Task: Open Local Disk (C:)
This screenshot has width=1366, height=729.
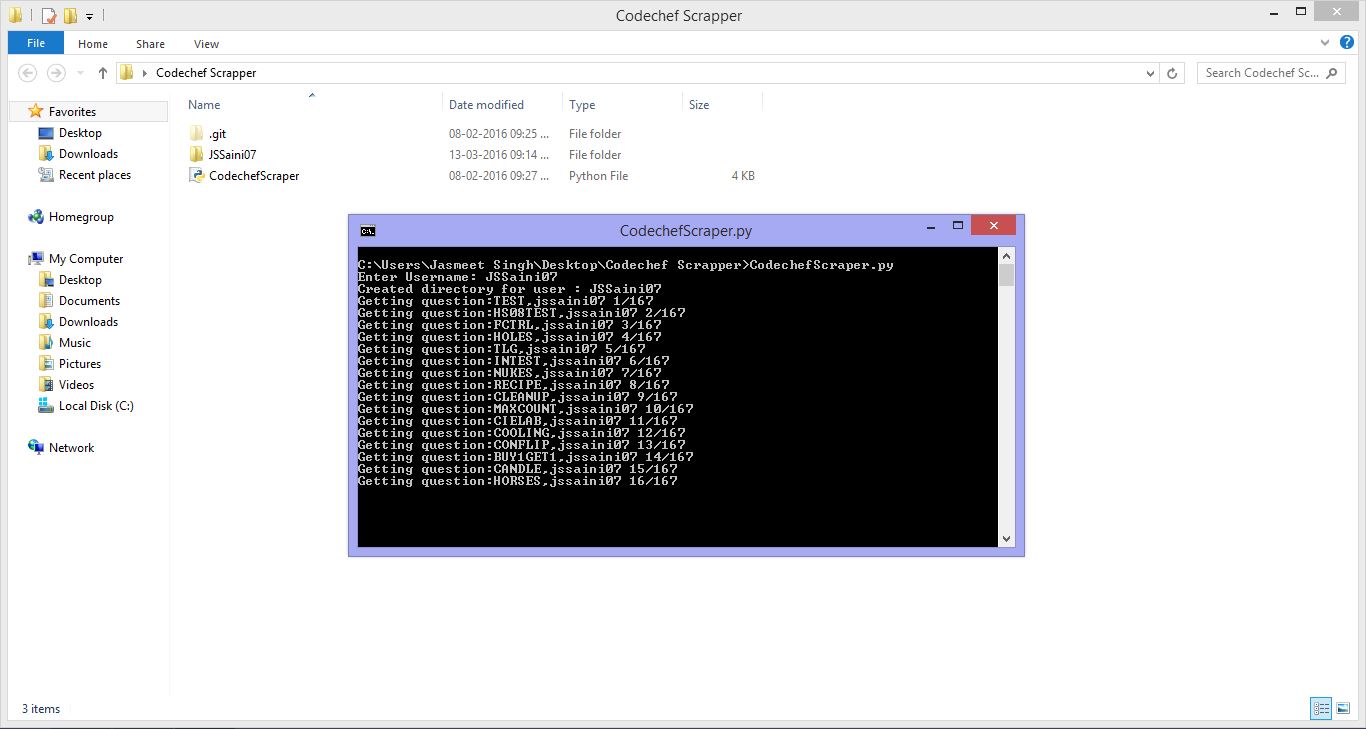Action: (96, 406)
